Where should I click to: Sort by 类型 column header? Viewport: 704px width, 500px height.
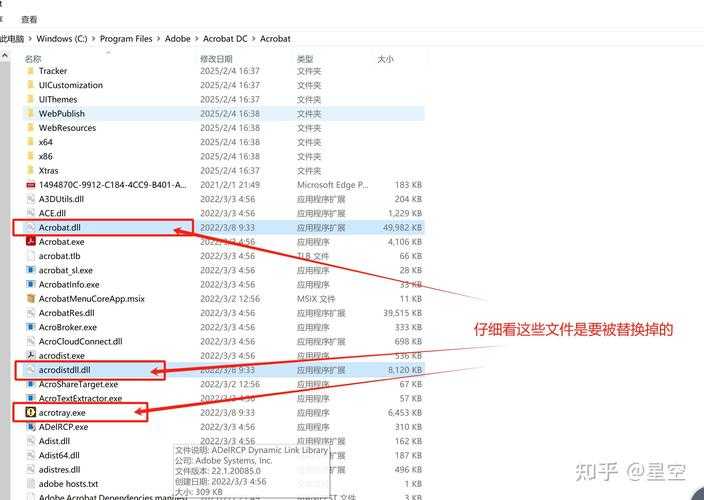[305, 59]
